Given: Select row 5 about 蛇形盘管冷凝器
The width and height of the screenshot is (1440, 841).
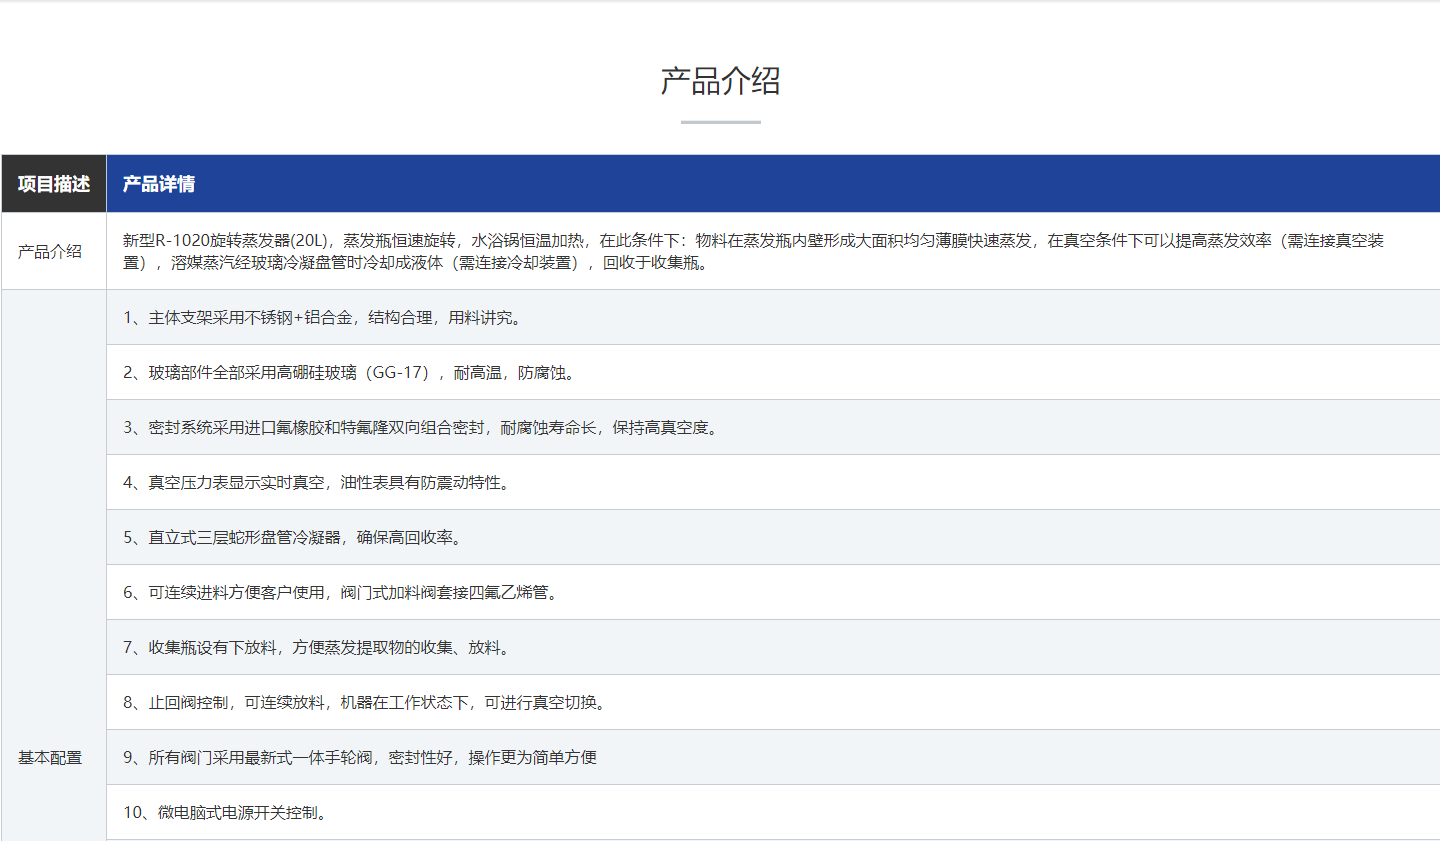Looking at the screenshot, I should pyautogui.click(x=293, y=538).
